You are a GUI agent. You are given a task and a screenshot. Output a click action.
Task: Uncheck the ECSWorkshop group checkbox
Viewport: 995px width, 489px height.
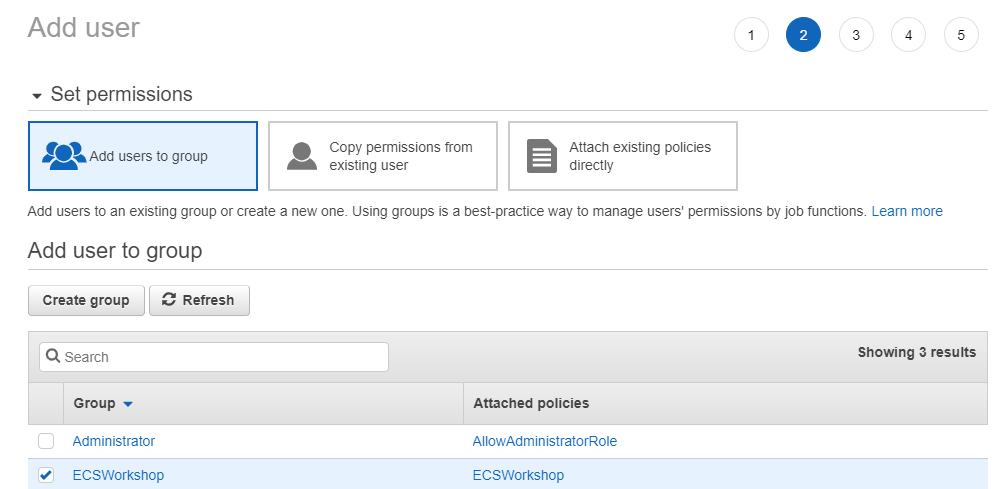[x=46, y=475]
